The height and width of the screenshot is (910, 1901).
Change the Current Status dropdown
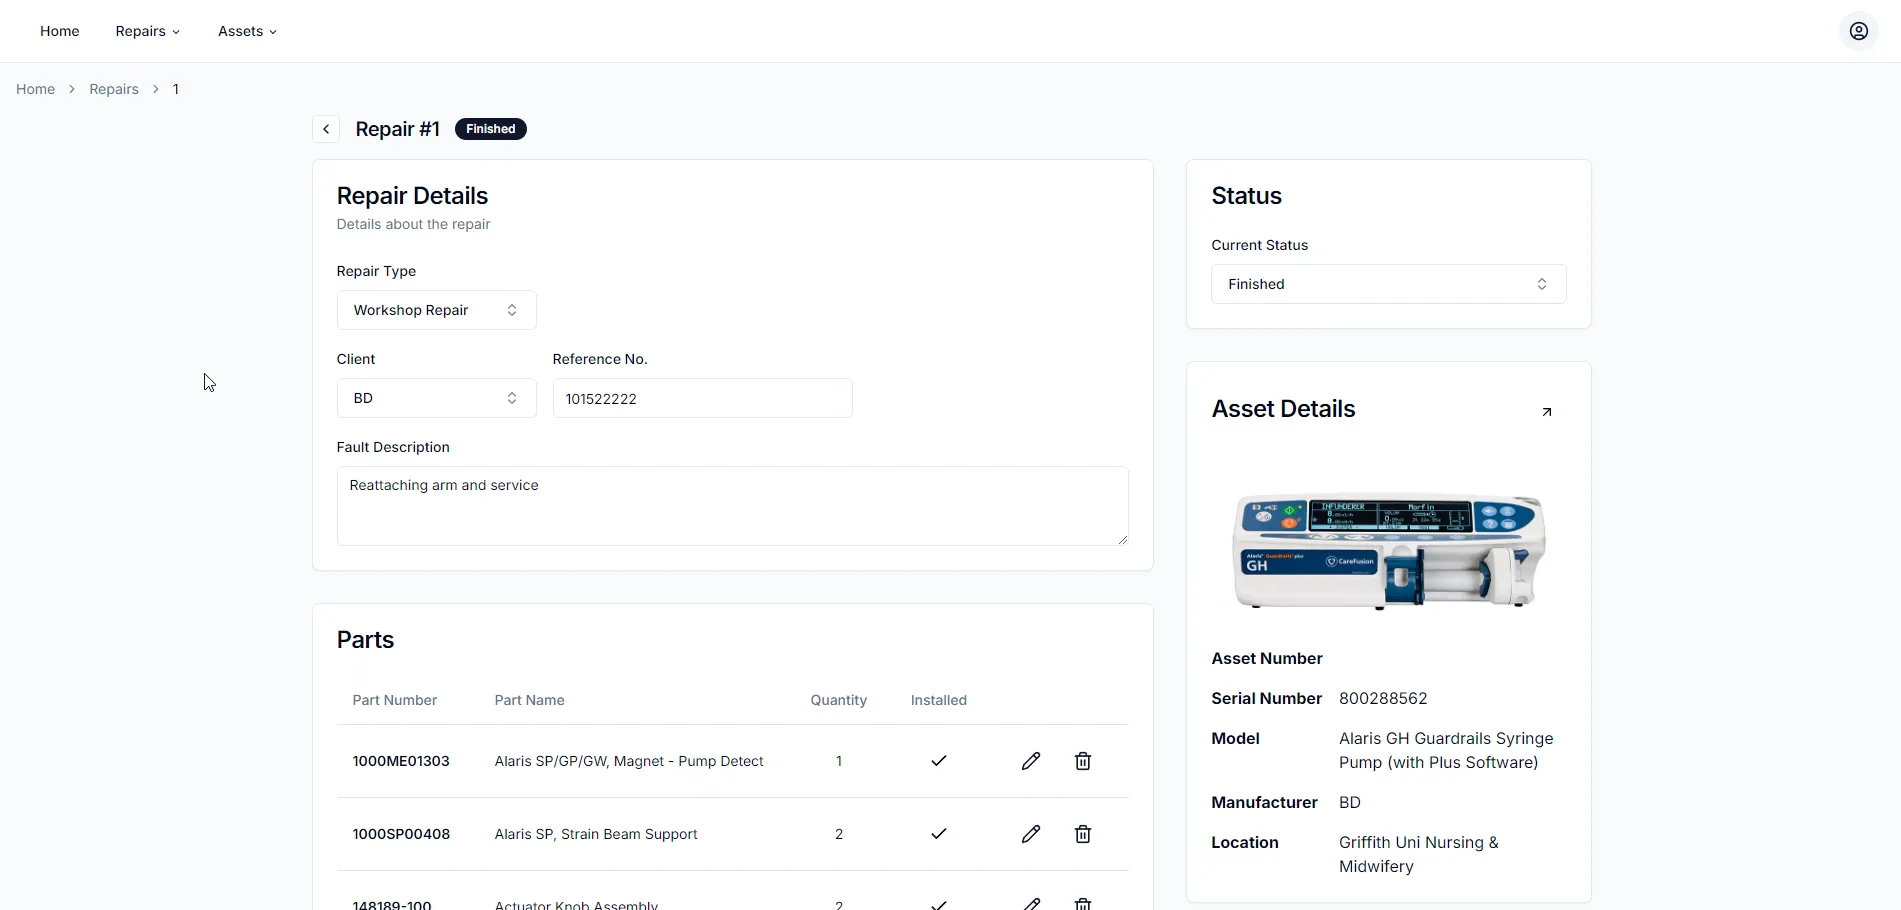[1388, 284]
